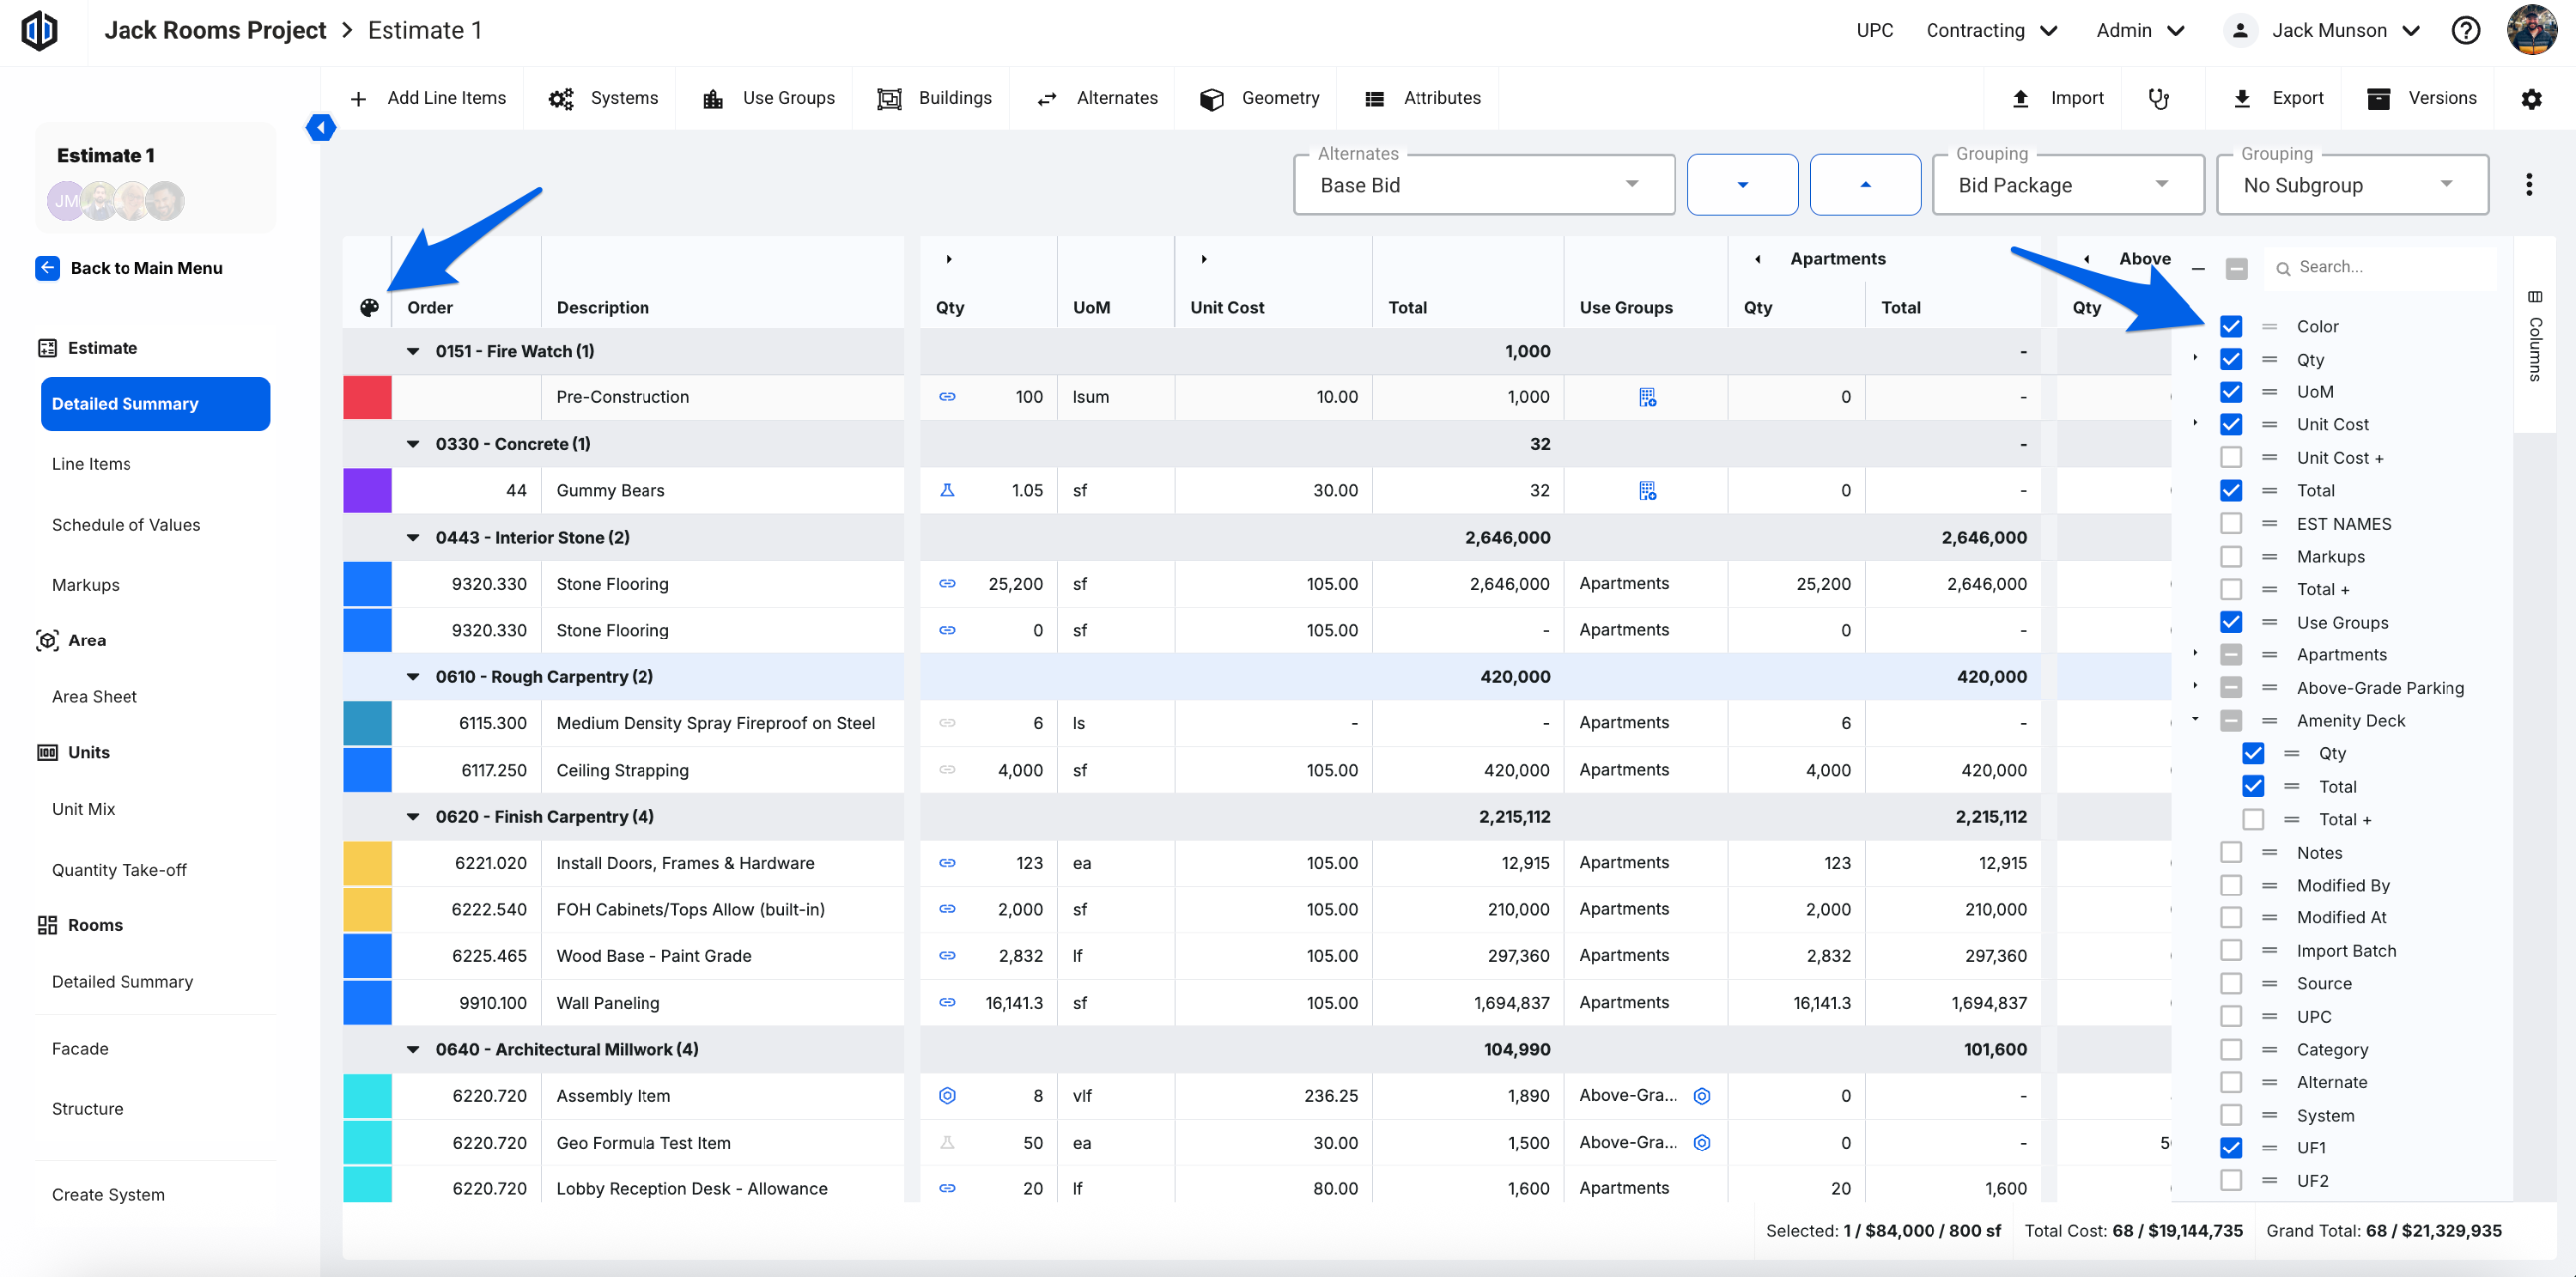The height and width of the screenshot is (1277, 2576).
Task: Enable the Markups column checkbox
Action: point(2230,557)
